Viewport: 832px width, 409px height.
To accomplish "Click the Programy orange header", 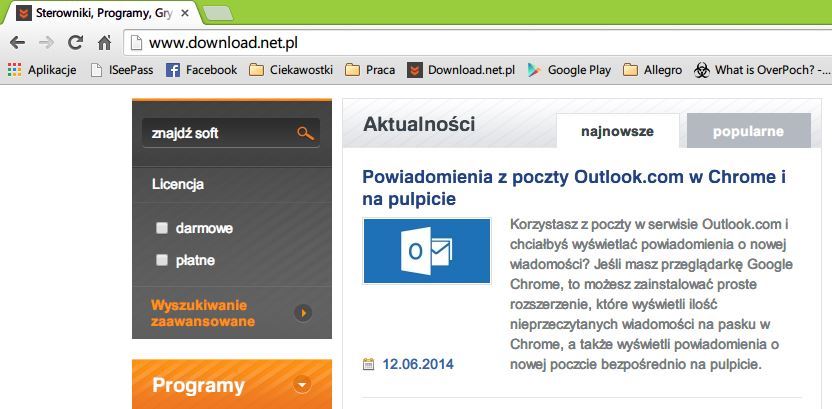I will (232, 384).
